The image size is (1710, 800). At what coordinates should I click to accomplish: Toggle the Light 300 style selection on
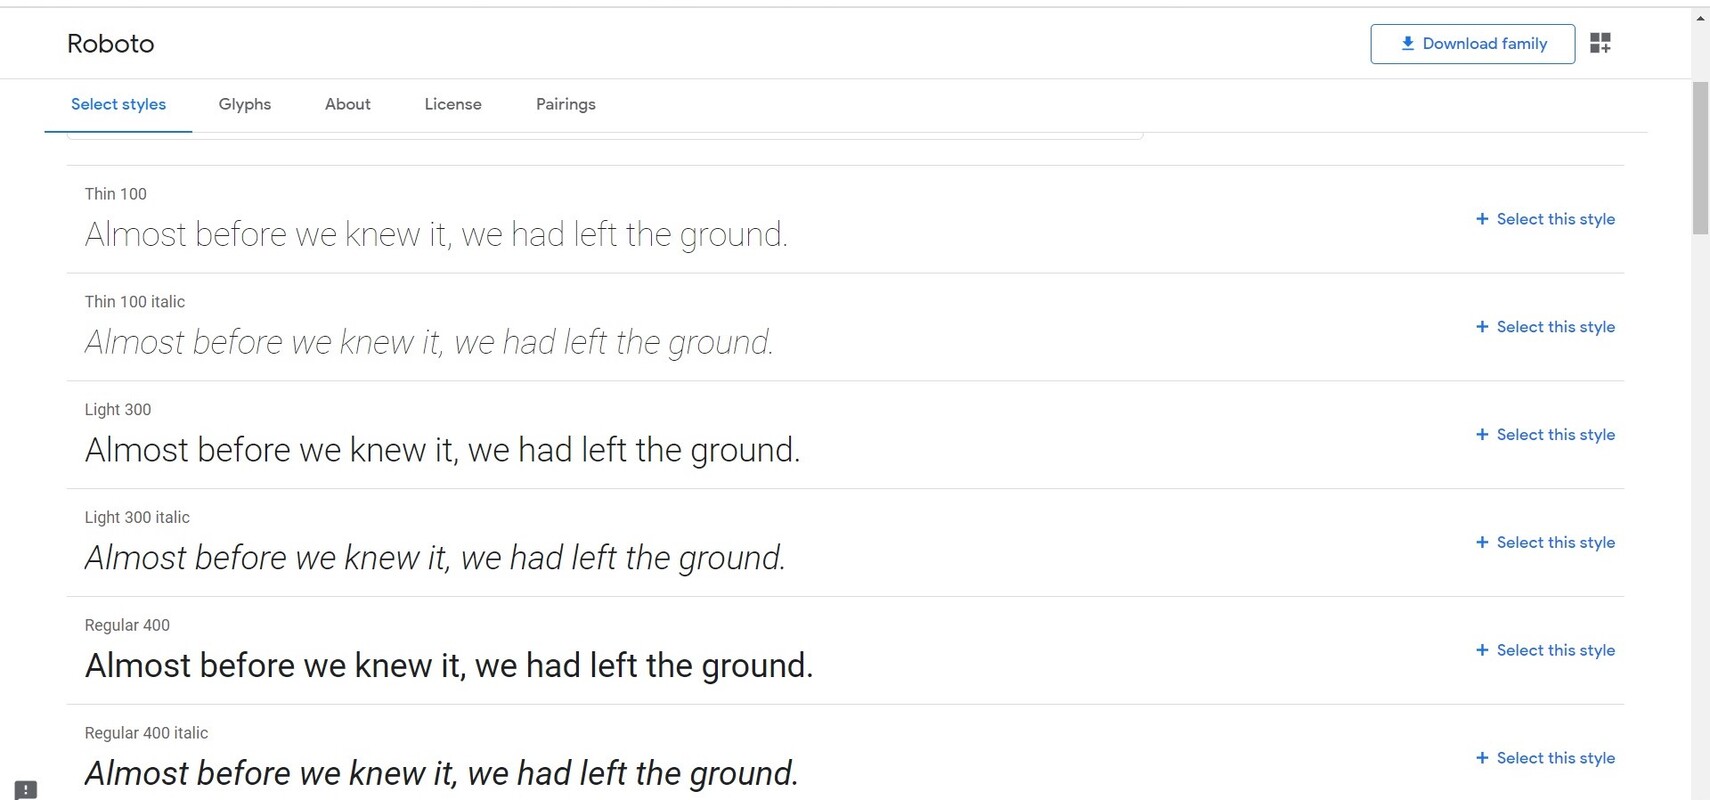pyautogui.click(x=1545, y=434)
